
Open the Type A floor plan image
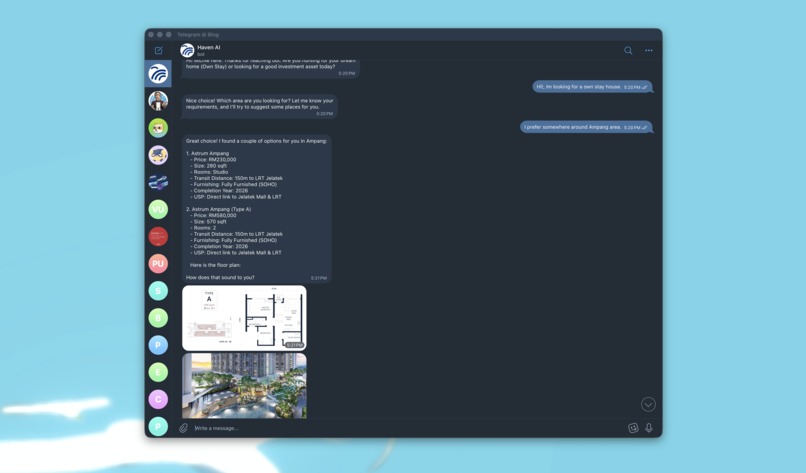pos(244,318)
